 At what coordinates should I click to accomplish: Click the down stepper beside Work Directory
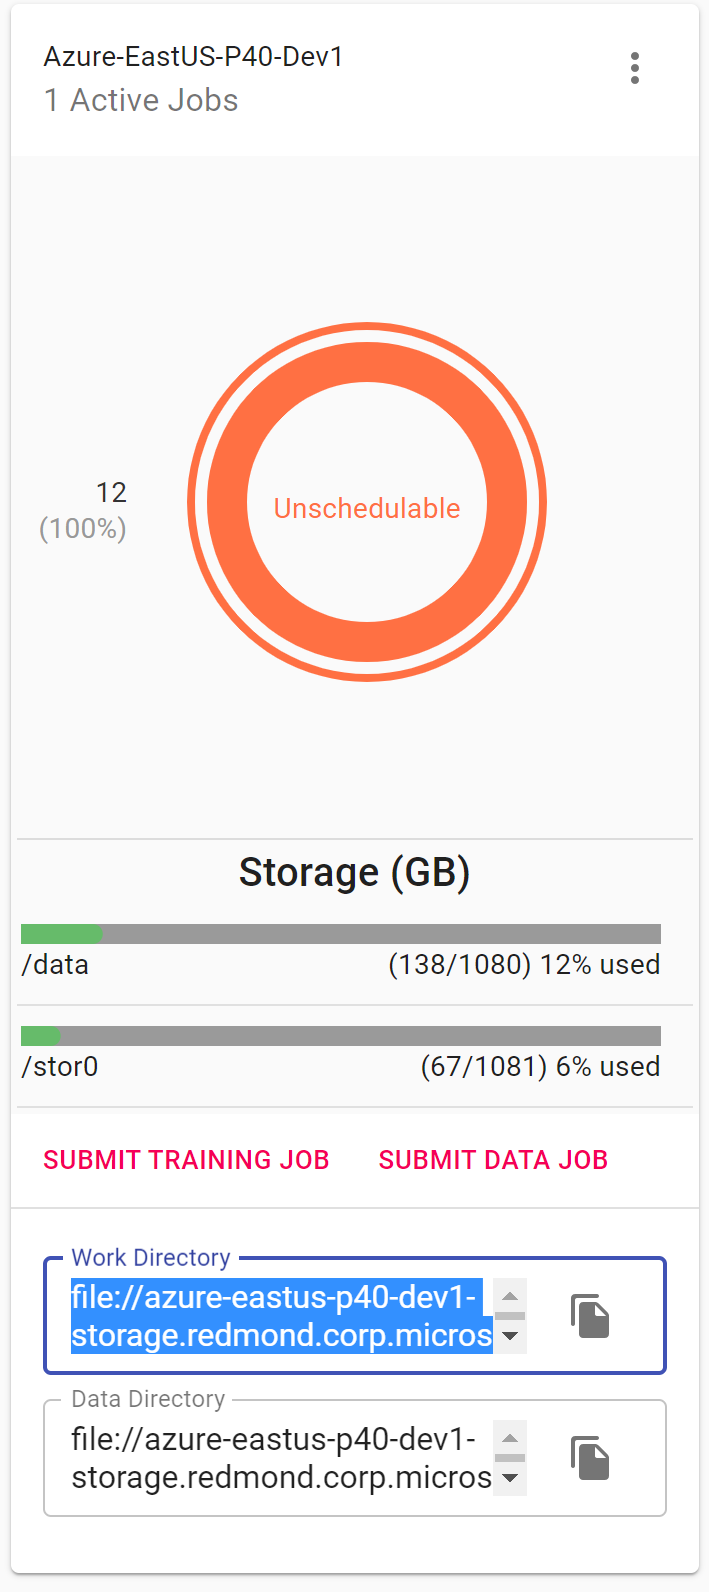pyautogui.click(x=510, y=1337)
